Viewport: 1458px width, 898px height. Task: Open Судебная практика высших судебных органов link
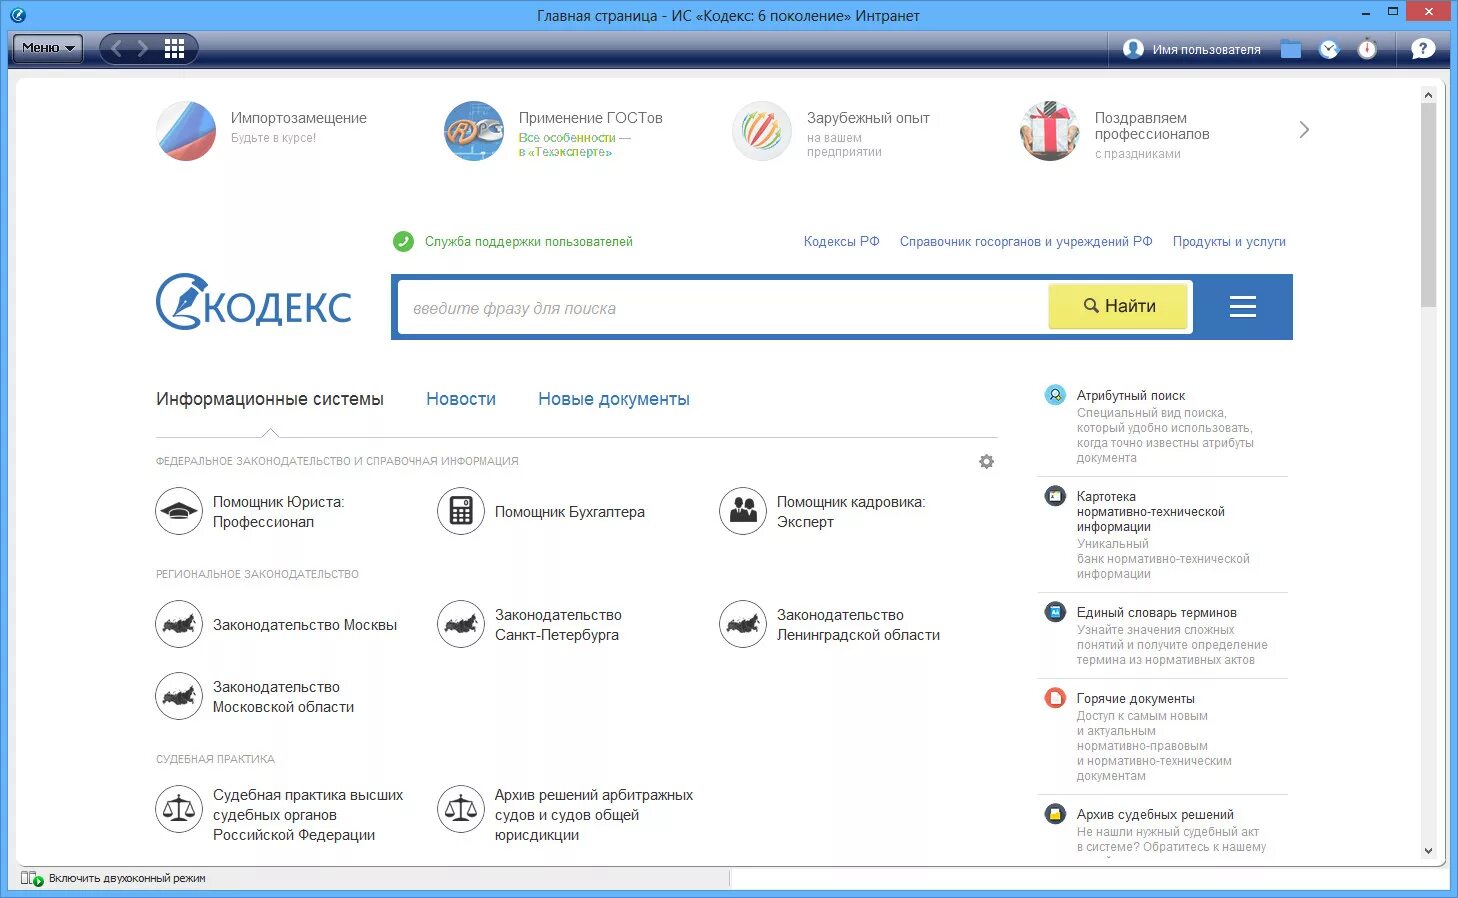point(308,815)
